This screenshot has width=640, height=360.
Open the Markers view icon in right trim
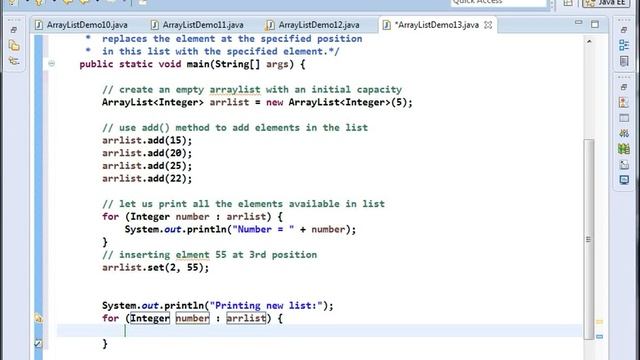pos(624,102)
